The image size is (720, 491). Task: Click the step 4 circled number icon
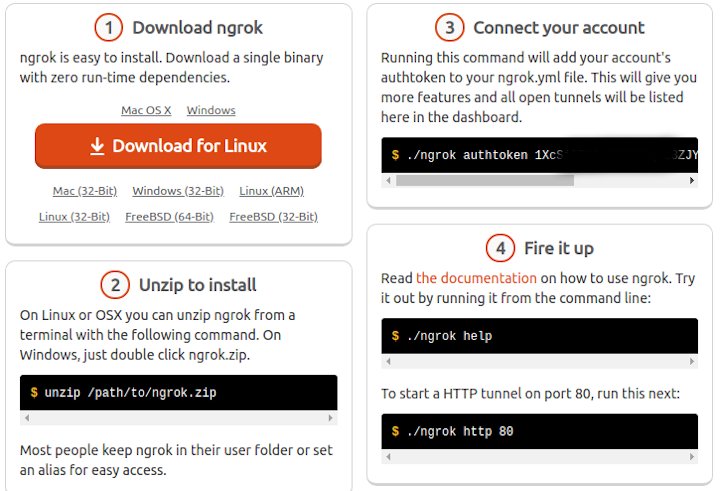(500, 248)
